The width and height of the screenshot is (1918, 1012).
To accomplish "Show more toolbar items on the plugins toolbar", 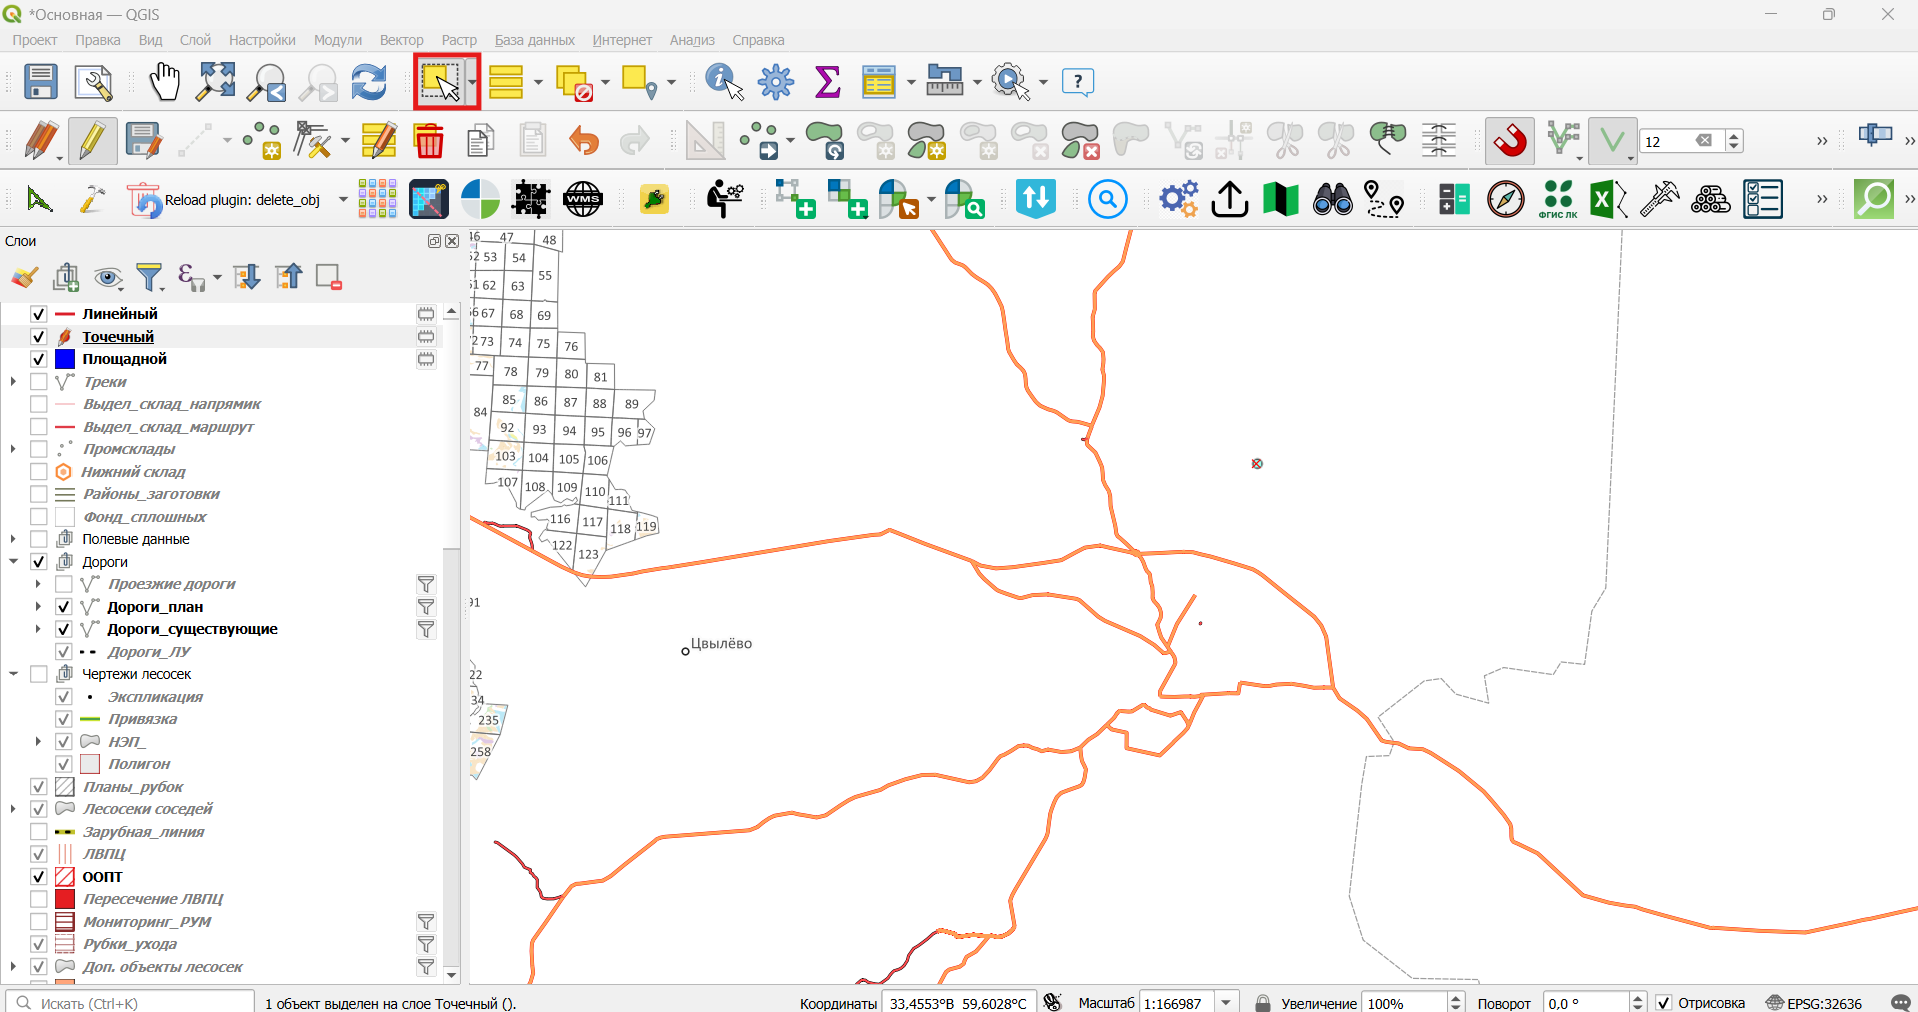I will point(1822,199).
